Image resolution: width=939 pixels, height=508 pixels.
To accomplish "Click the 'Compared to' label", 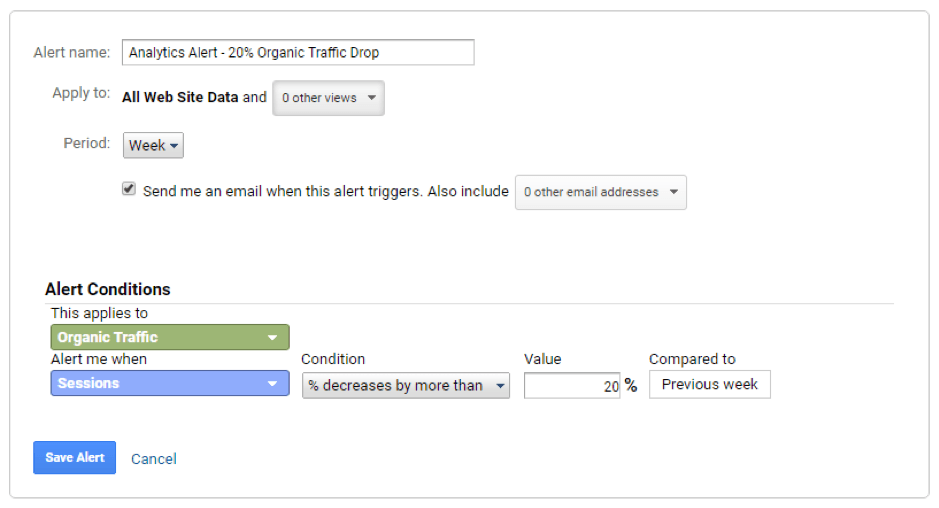I will (x=692, y=359).
